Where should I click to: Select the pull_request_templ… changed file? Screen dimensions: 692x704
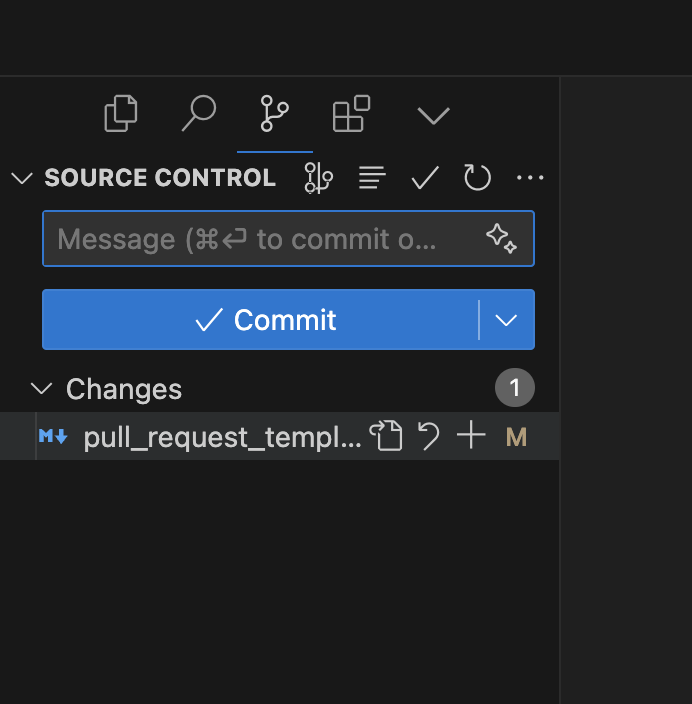click(220, 437)
